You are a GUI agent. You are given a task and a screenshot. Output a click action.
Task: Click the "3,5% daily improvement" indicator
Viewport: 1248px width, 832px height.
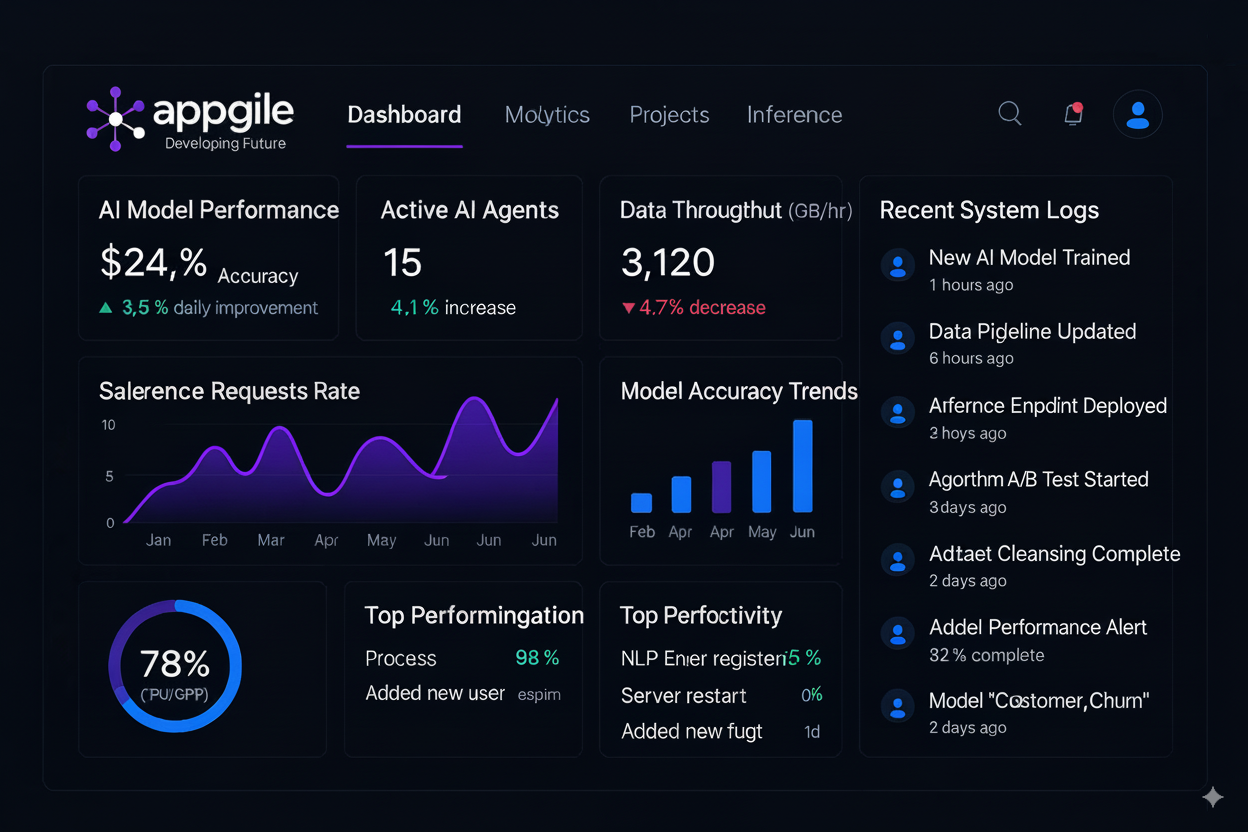point(207,308)
